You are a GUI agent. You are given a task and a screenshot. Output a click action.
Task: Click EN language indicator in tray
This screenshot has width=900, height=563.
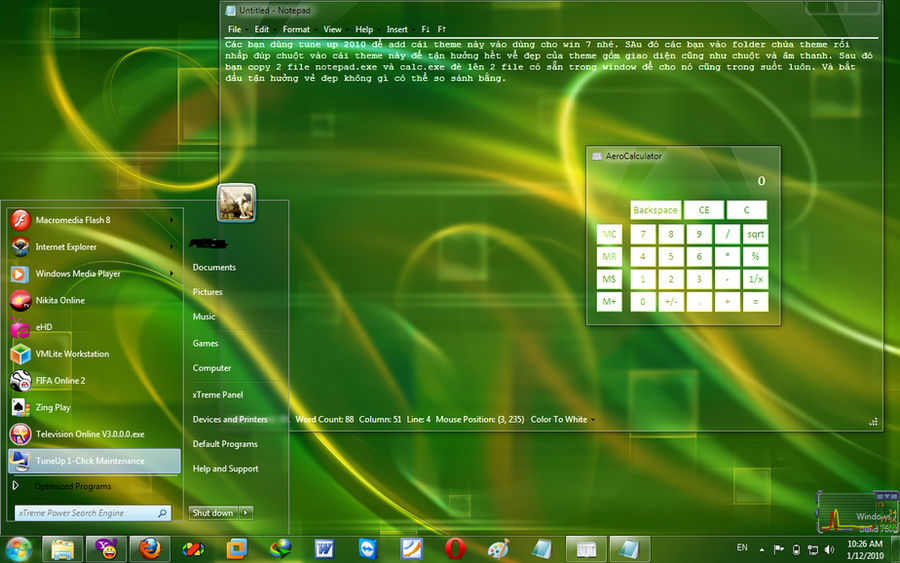point(742,548)
